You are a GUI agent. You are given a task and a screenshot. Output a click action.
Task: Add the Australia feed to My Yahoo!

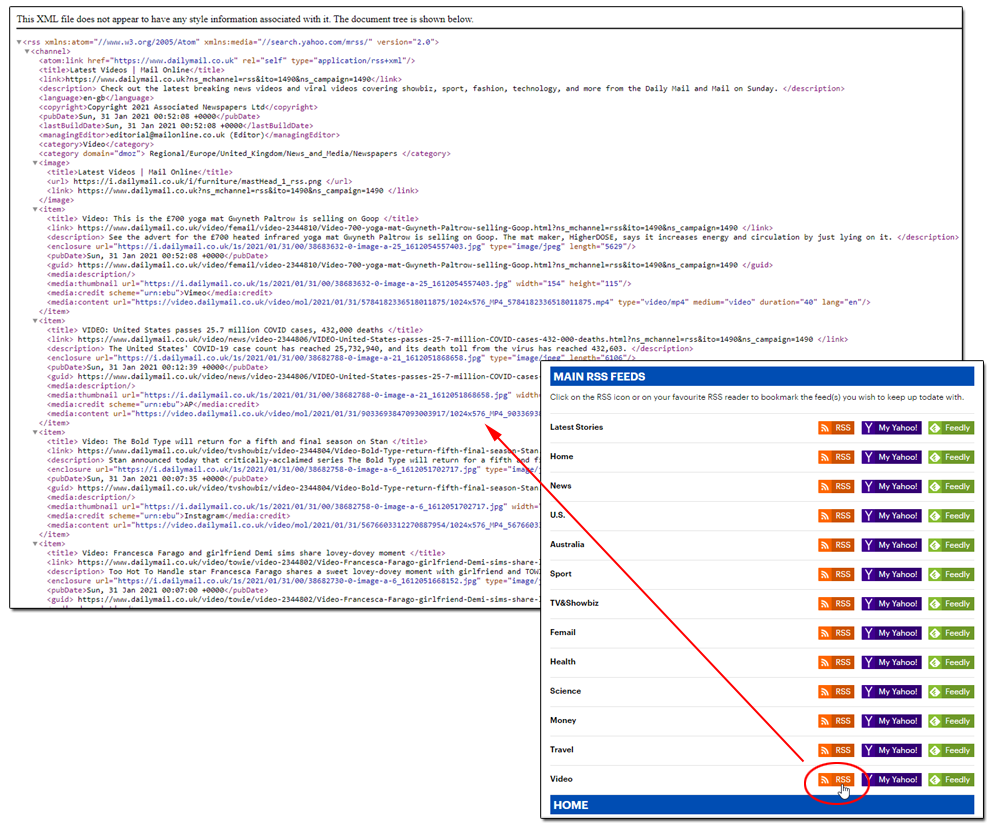pyautogui.click(x=891, y=545)
